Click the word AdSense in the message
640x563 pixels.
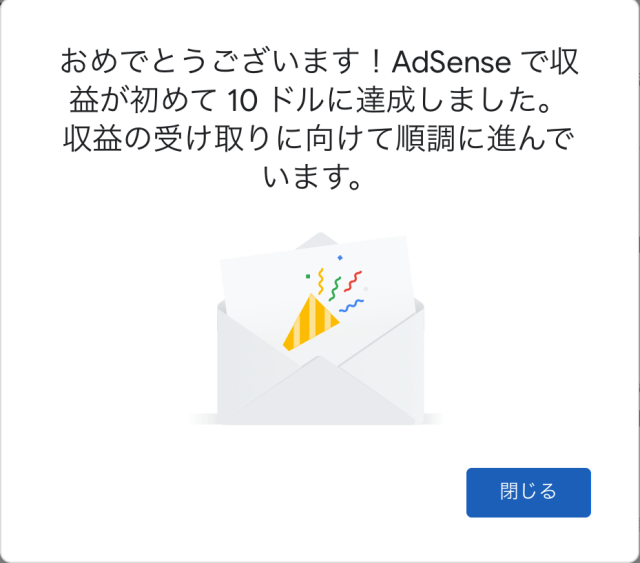(x=451, y=62)
